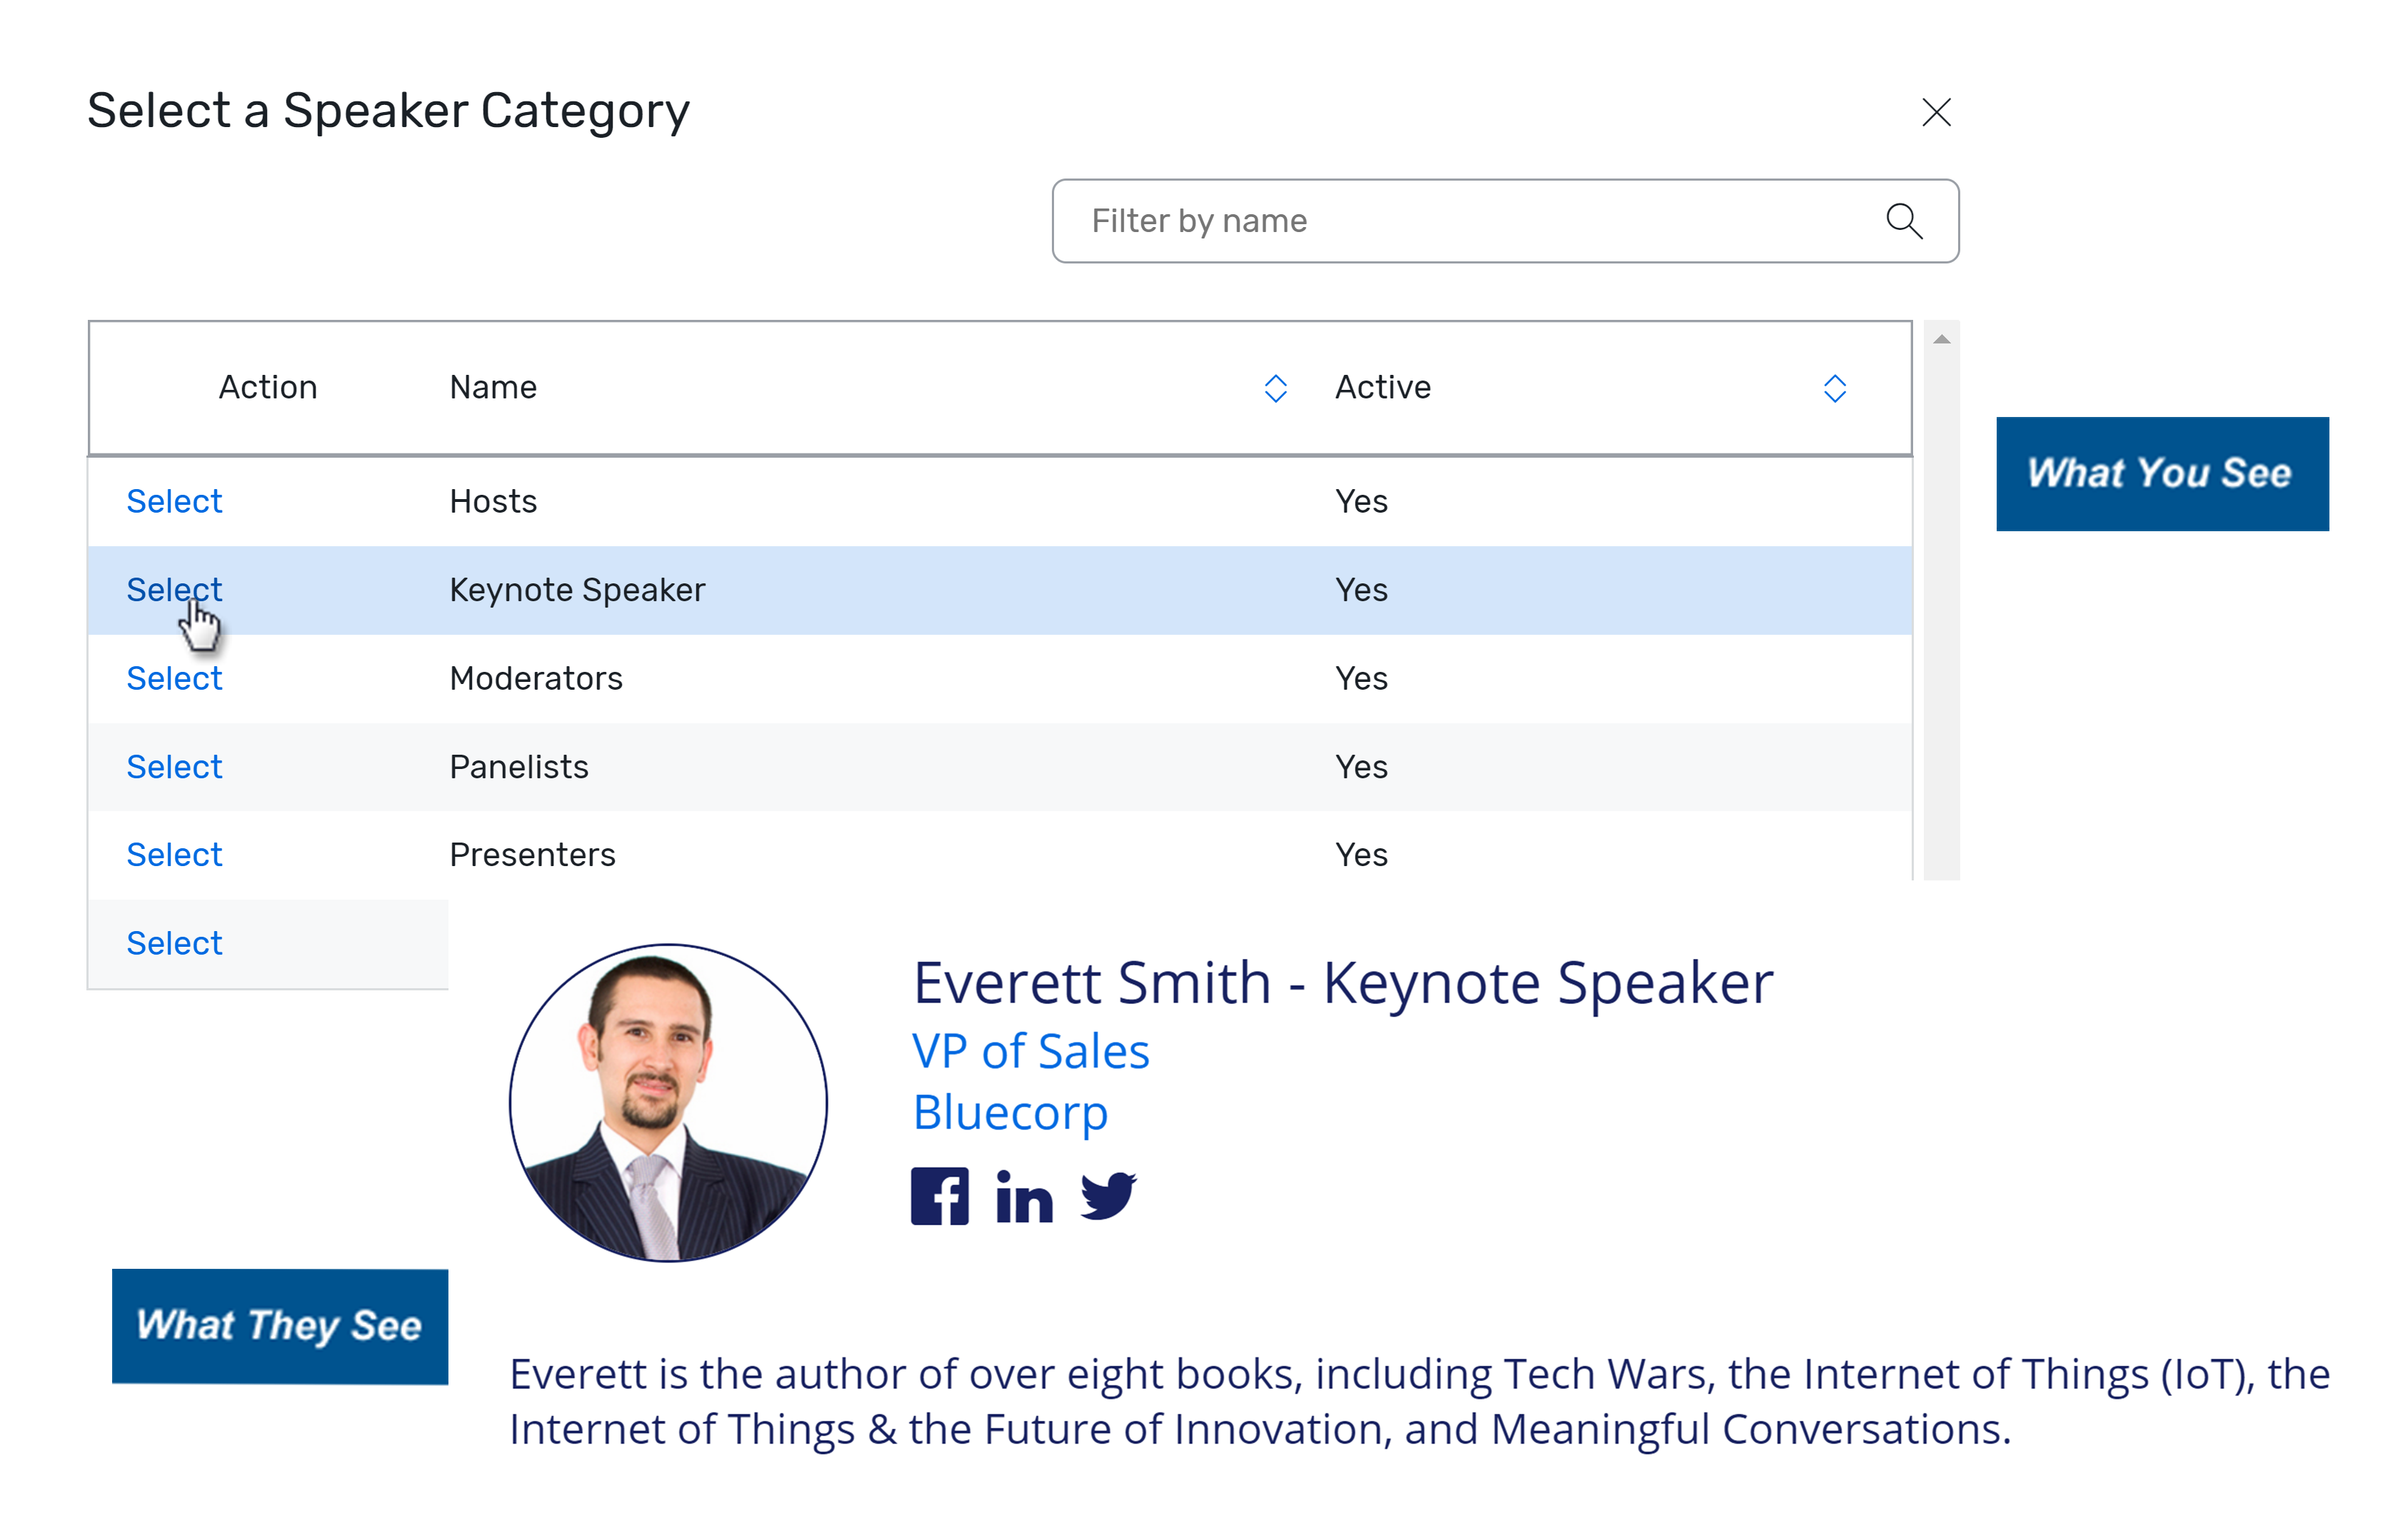Select the Panelists category
This screenshot has height=1538, width=2408.
point(174,766)
